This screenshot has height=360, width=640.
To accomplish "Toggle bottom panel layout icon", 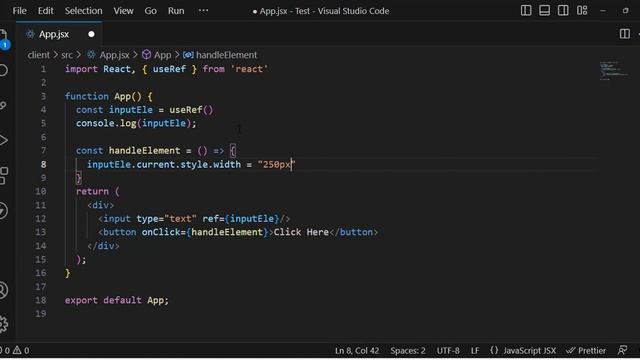I will (x=544, y=11).
